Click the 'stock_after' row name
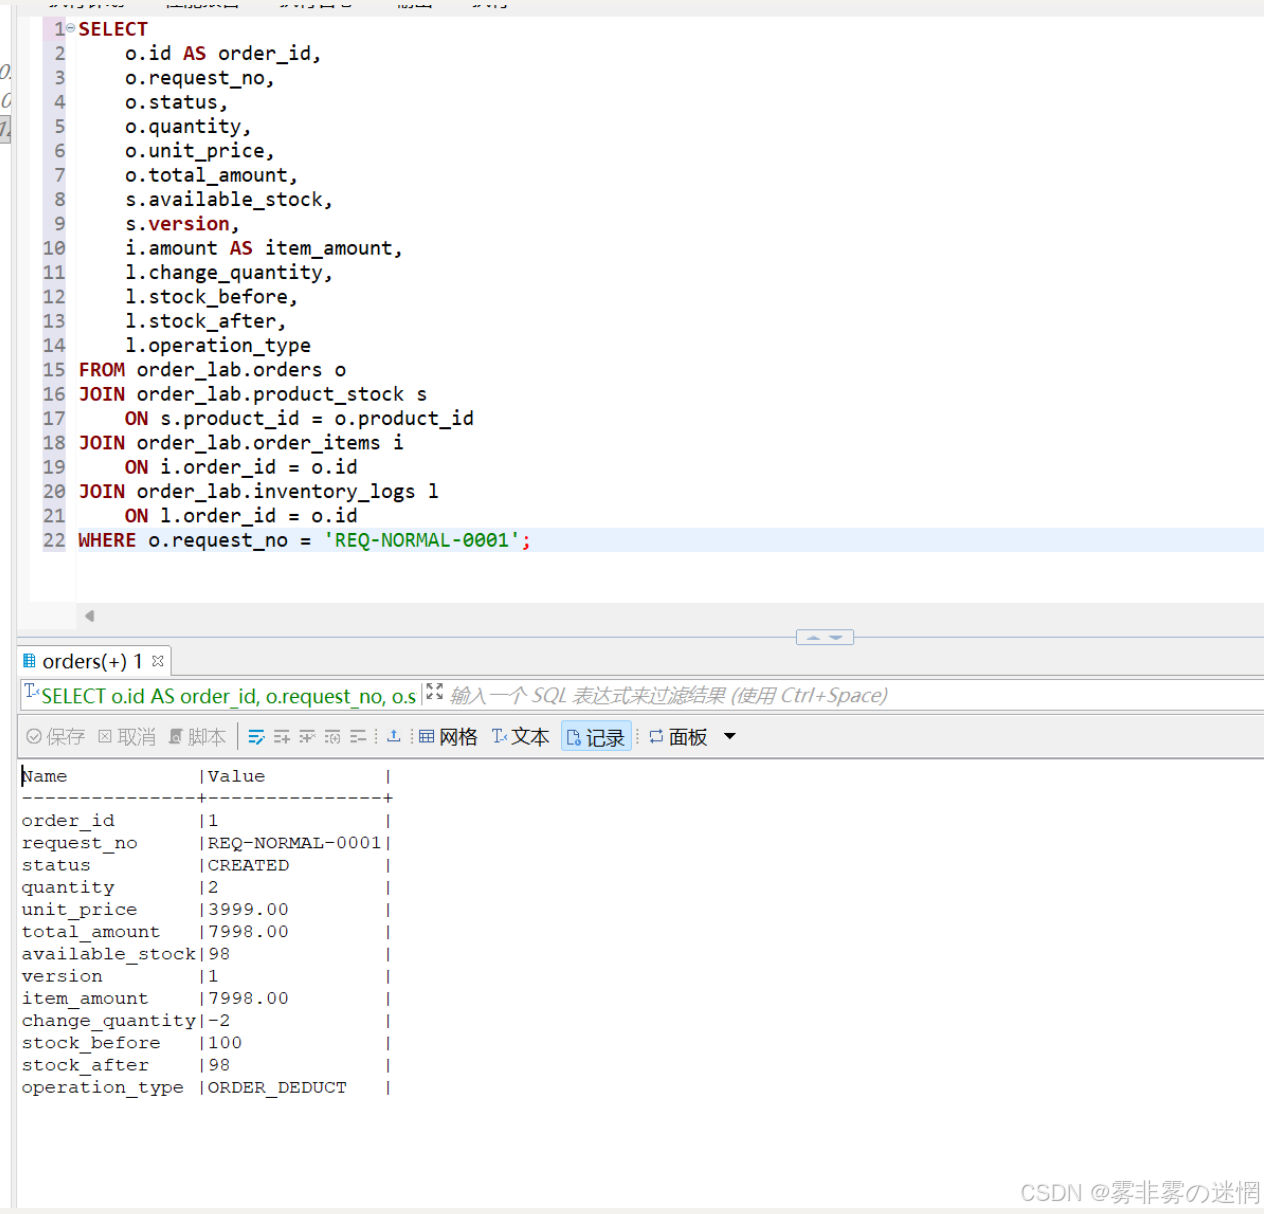 click(x=85, y=1065)
